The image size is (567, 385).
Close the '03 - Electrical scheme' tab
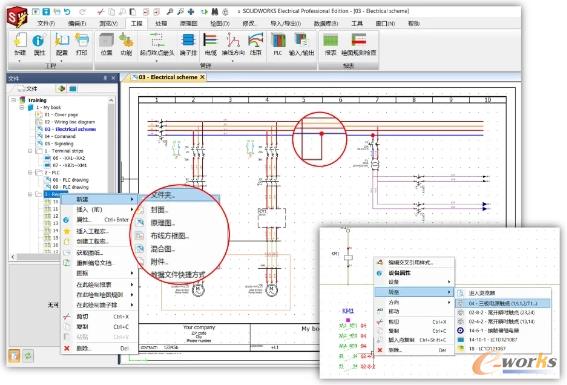click(x=202, y=77)
